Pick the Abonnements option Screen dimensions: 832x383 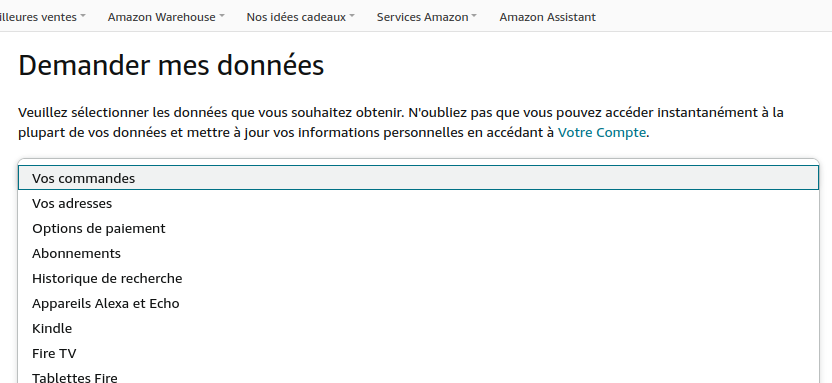[x=418, y=253]
